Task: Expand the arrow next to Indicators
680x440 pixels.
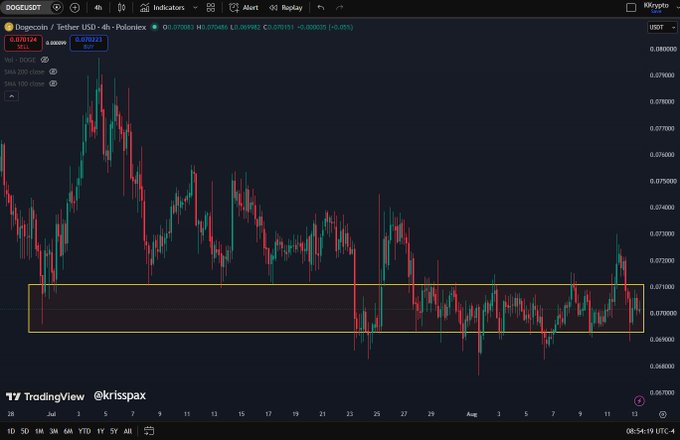Action: point(195,7)
